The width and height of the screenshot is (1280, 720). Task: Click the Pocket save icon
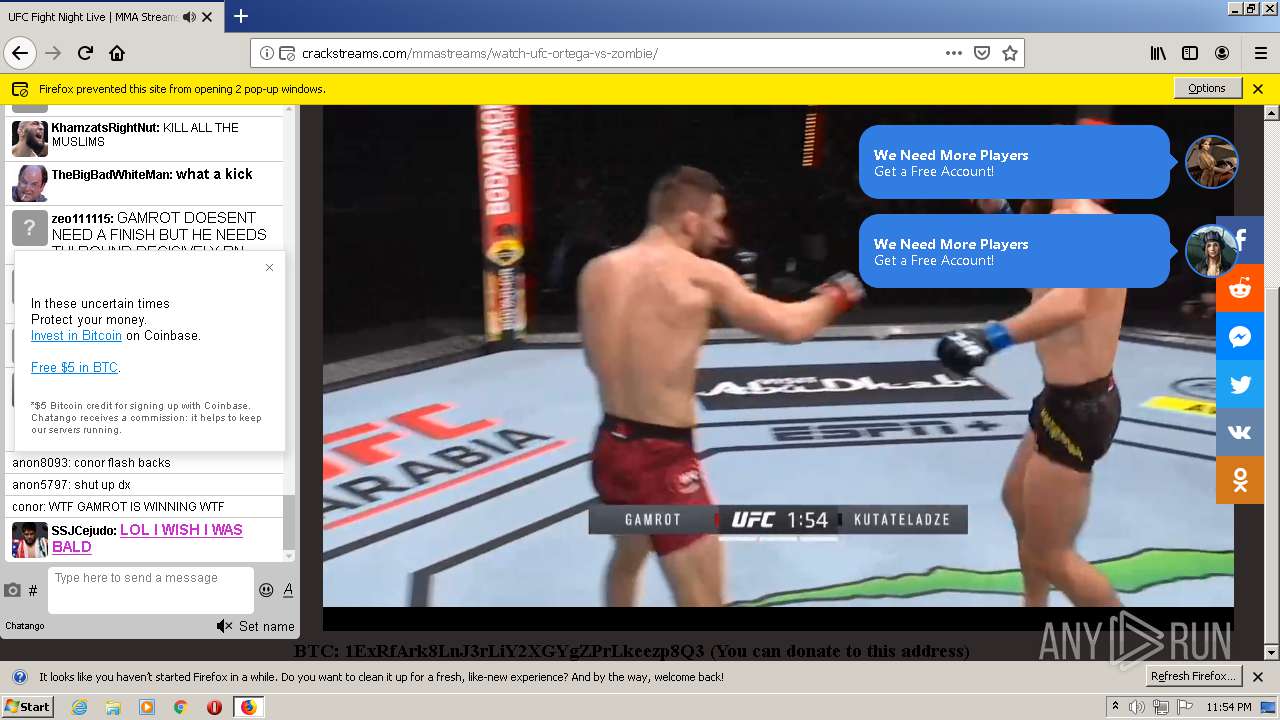pos(982,53)
